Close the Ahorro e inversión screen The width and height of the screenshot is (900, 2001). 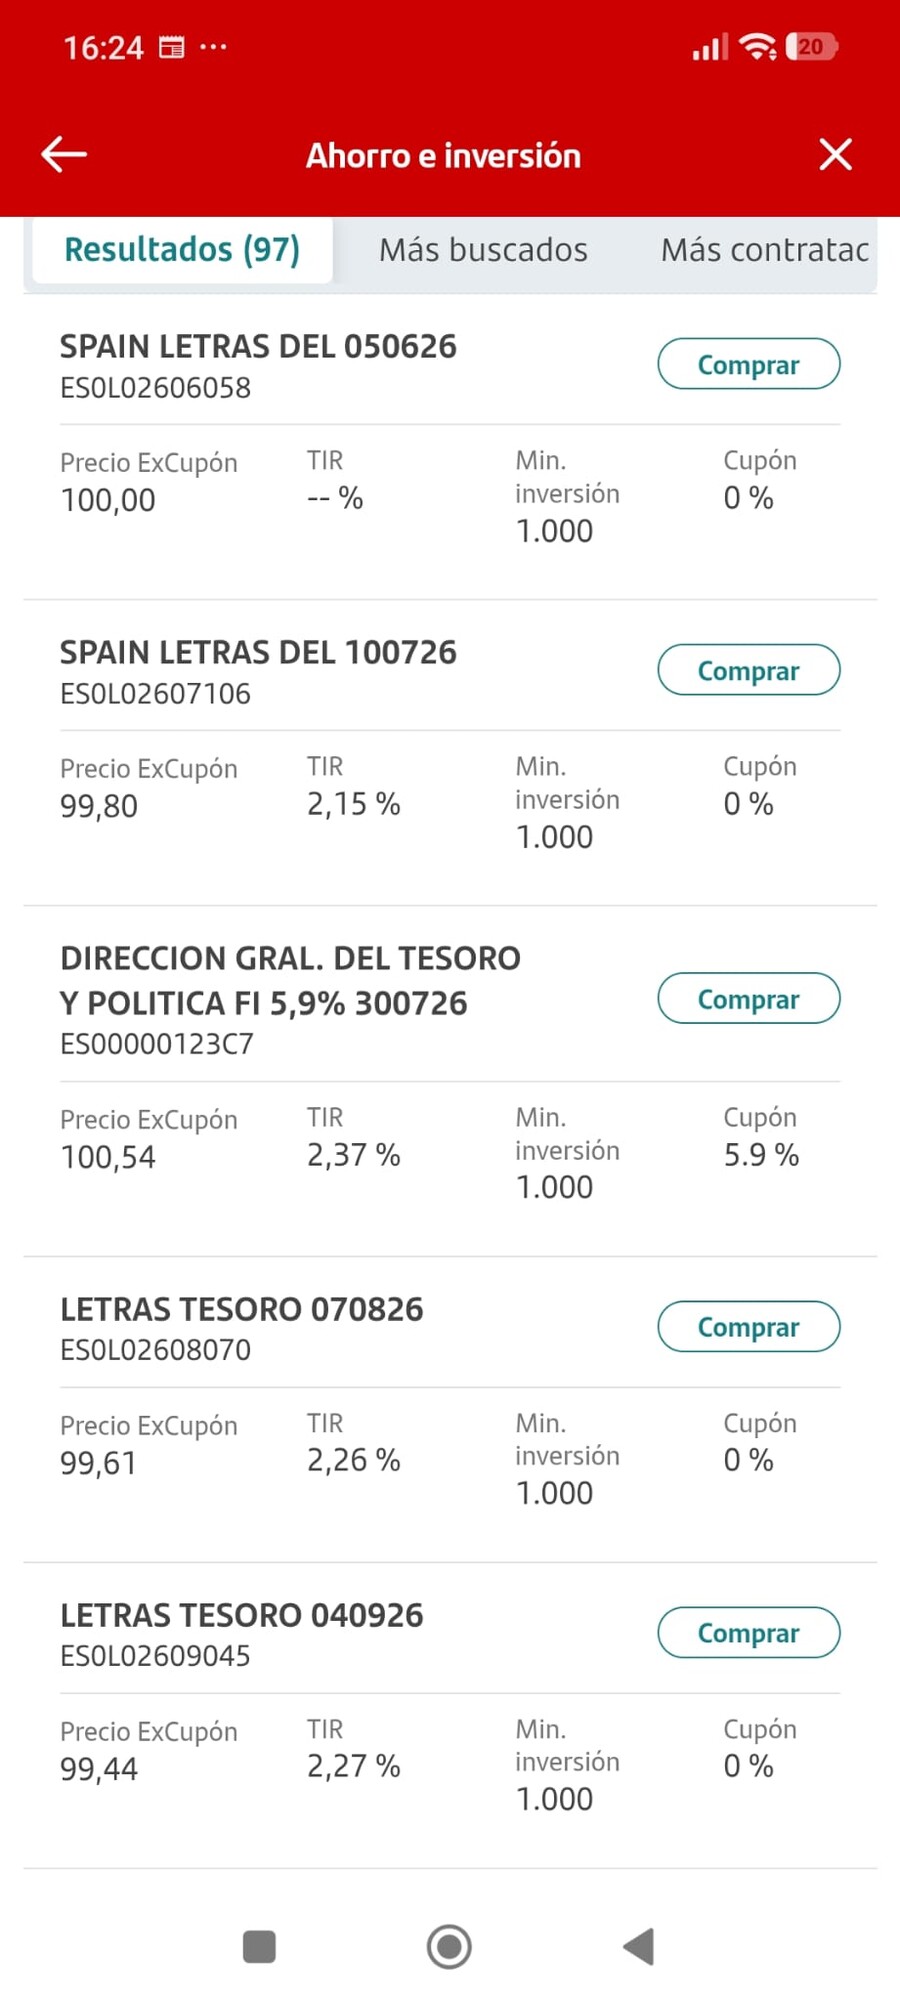[x=835, y=155]
